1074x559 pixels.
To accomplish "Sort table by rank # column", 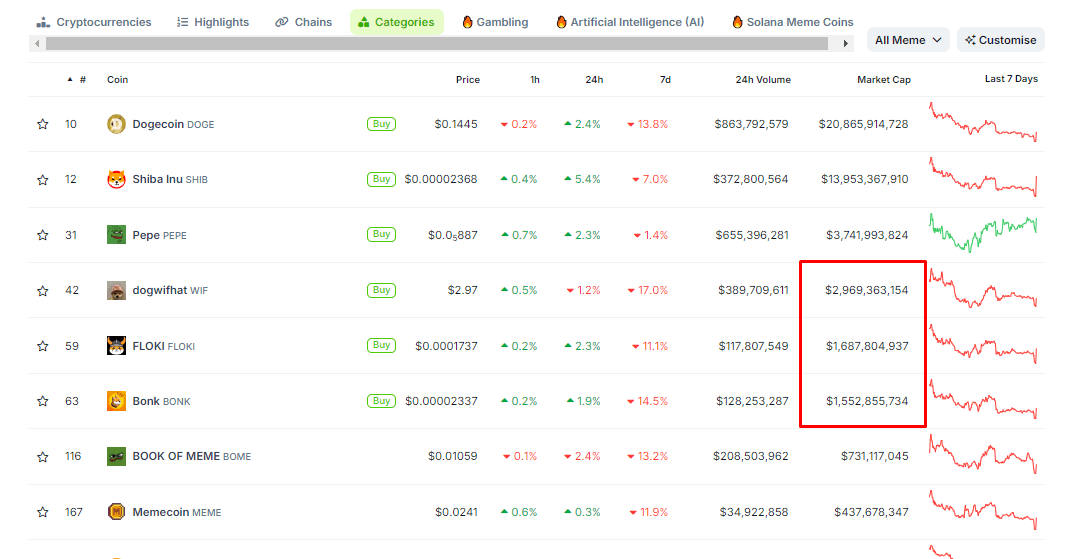I will click(x=77, y=79).
